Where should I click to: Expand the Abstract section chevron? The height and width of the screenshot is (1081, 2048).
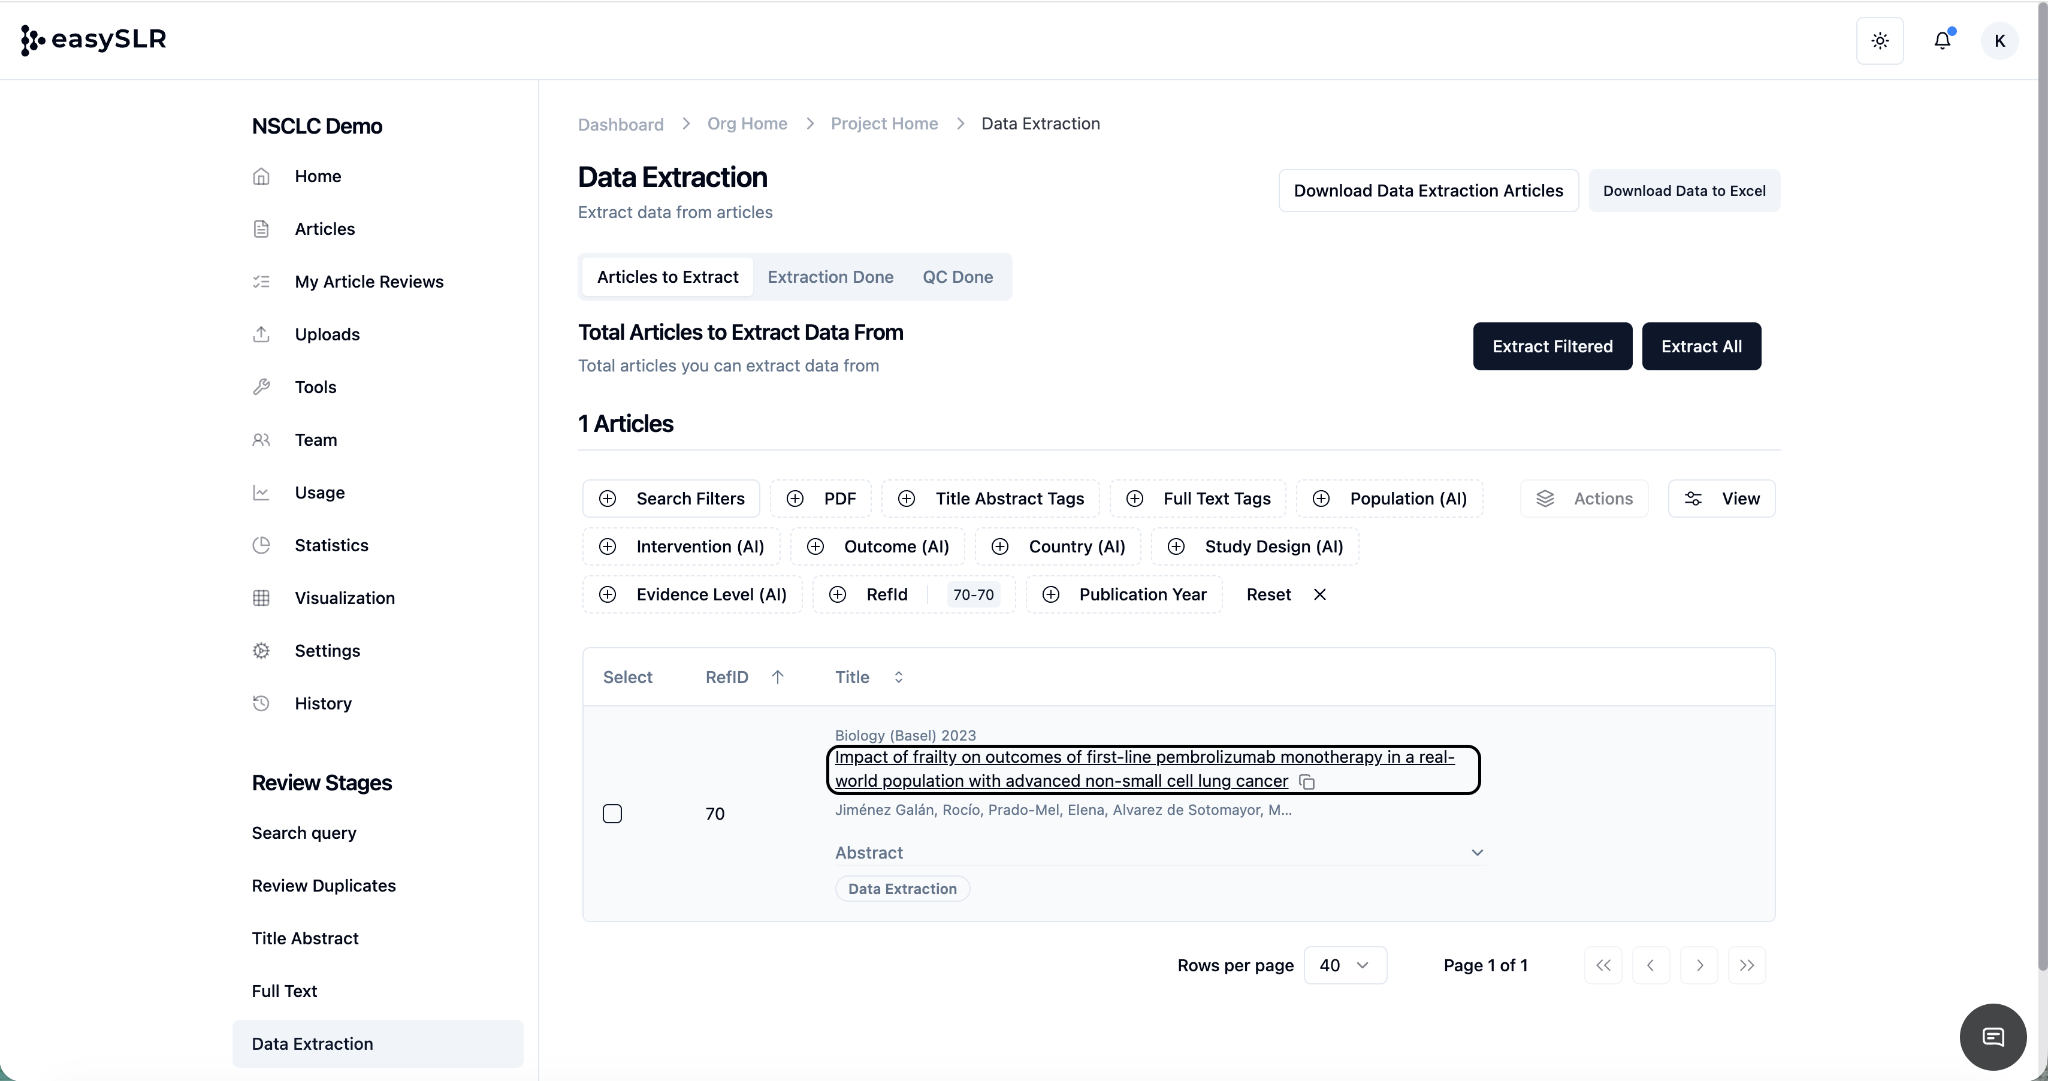click(1477, 853)
